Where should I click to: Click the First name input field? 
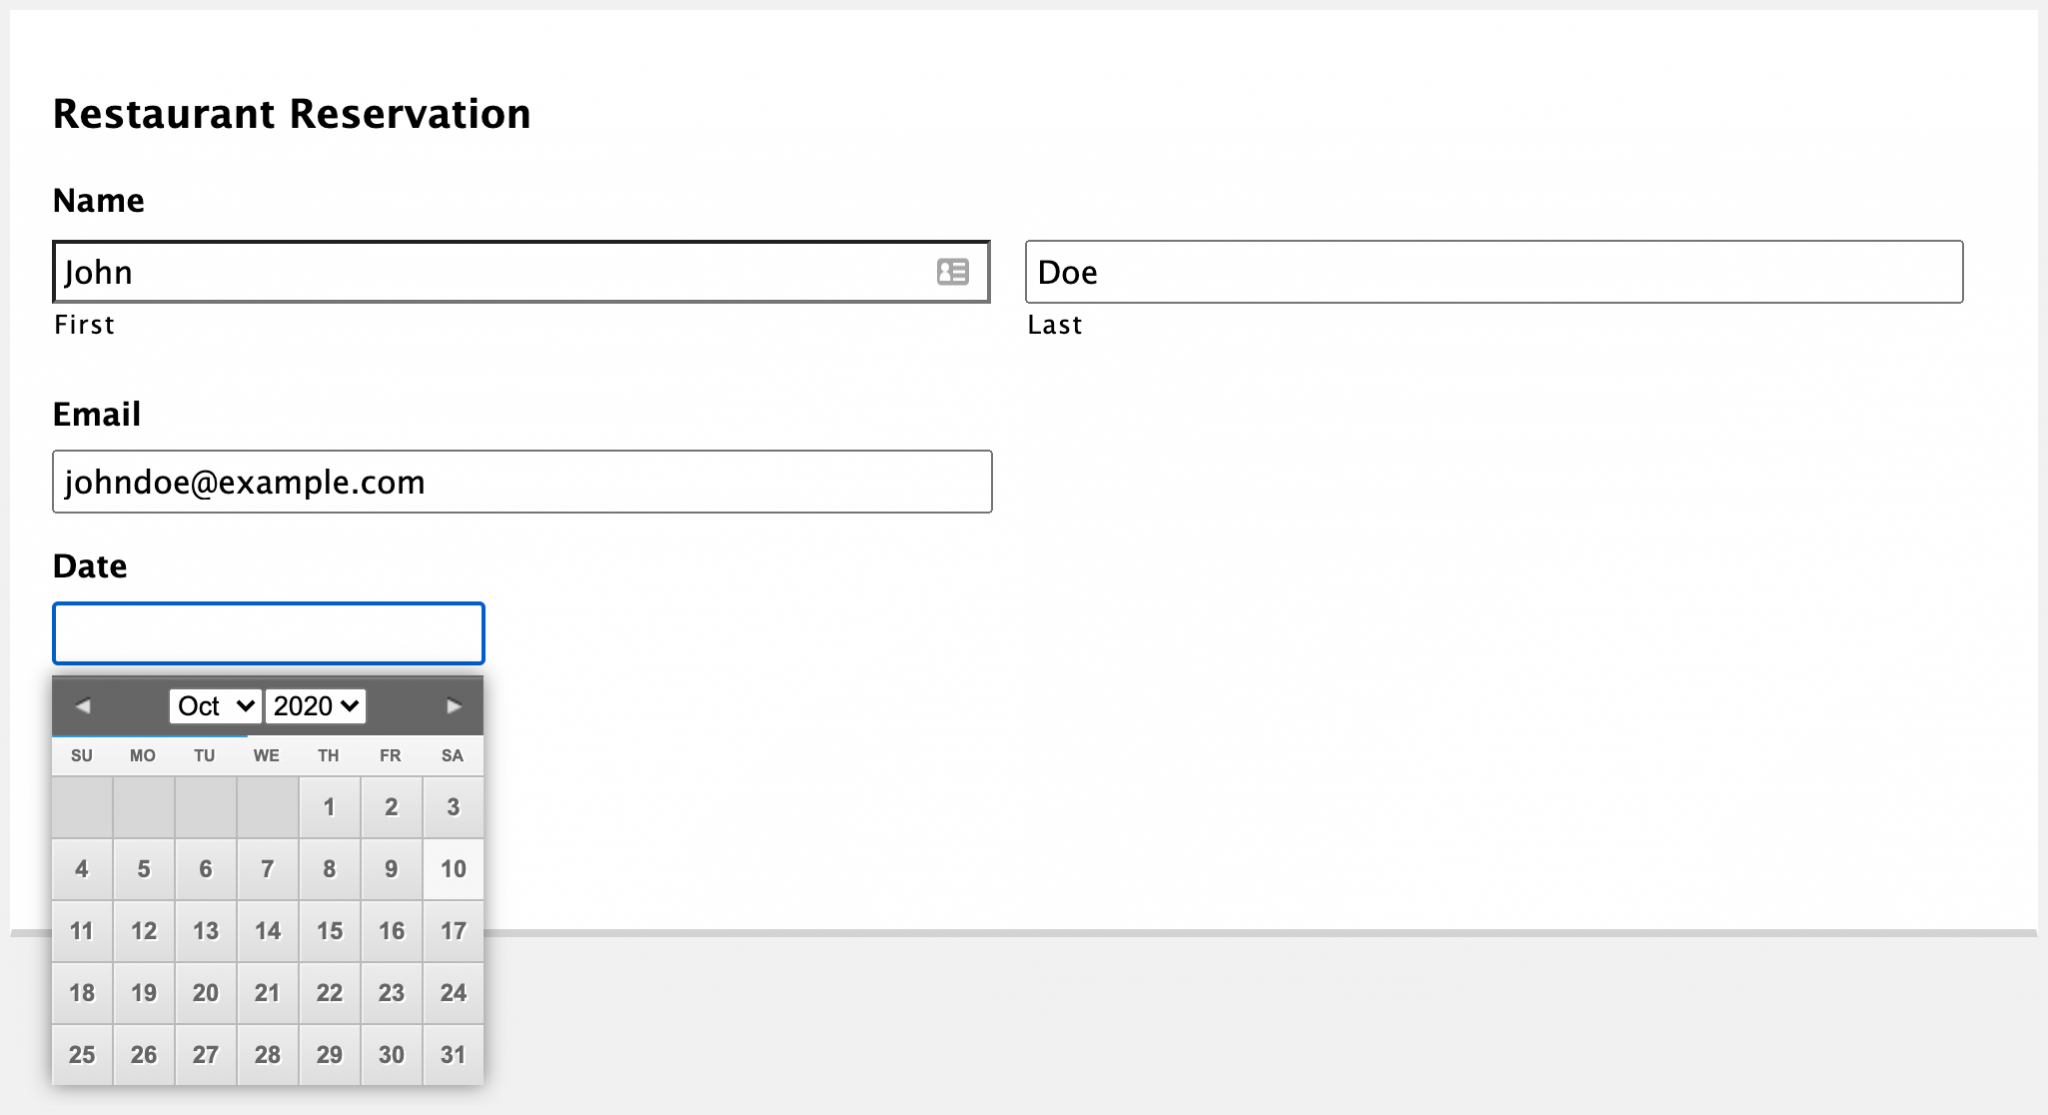521,272
